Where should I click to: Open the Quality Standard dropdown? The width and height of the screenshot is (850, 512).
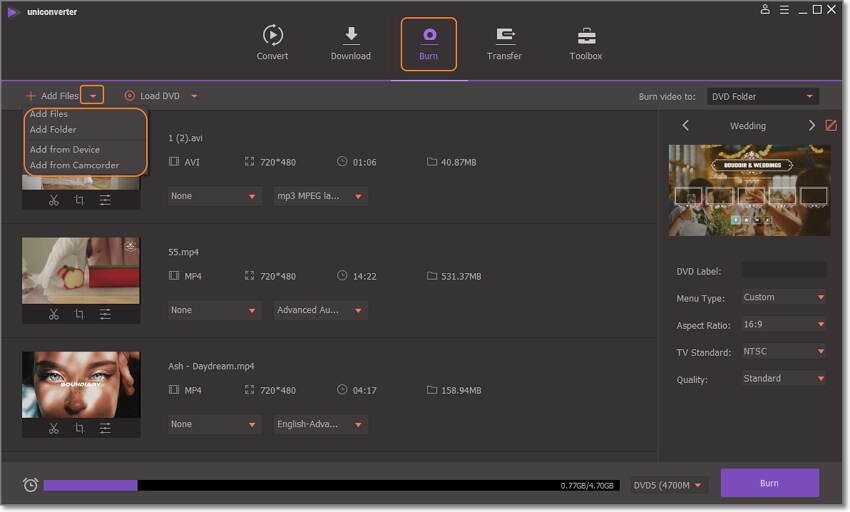(x=783, y=379)
